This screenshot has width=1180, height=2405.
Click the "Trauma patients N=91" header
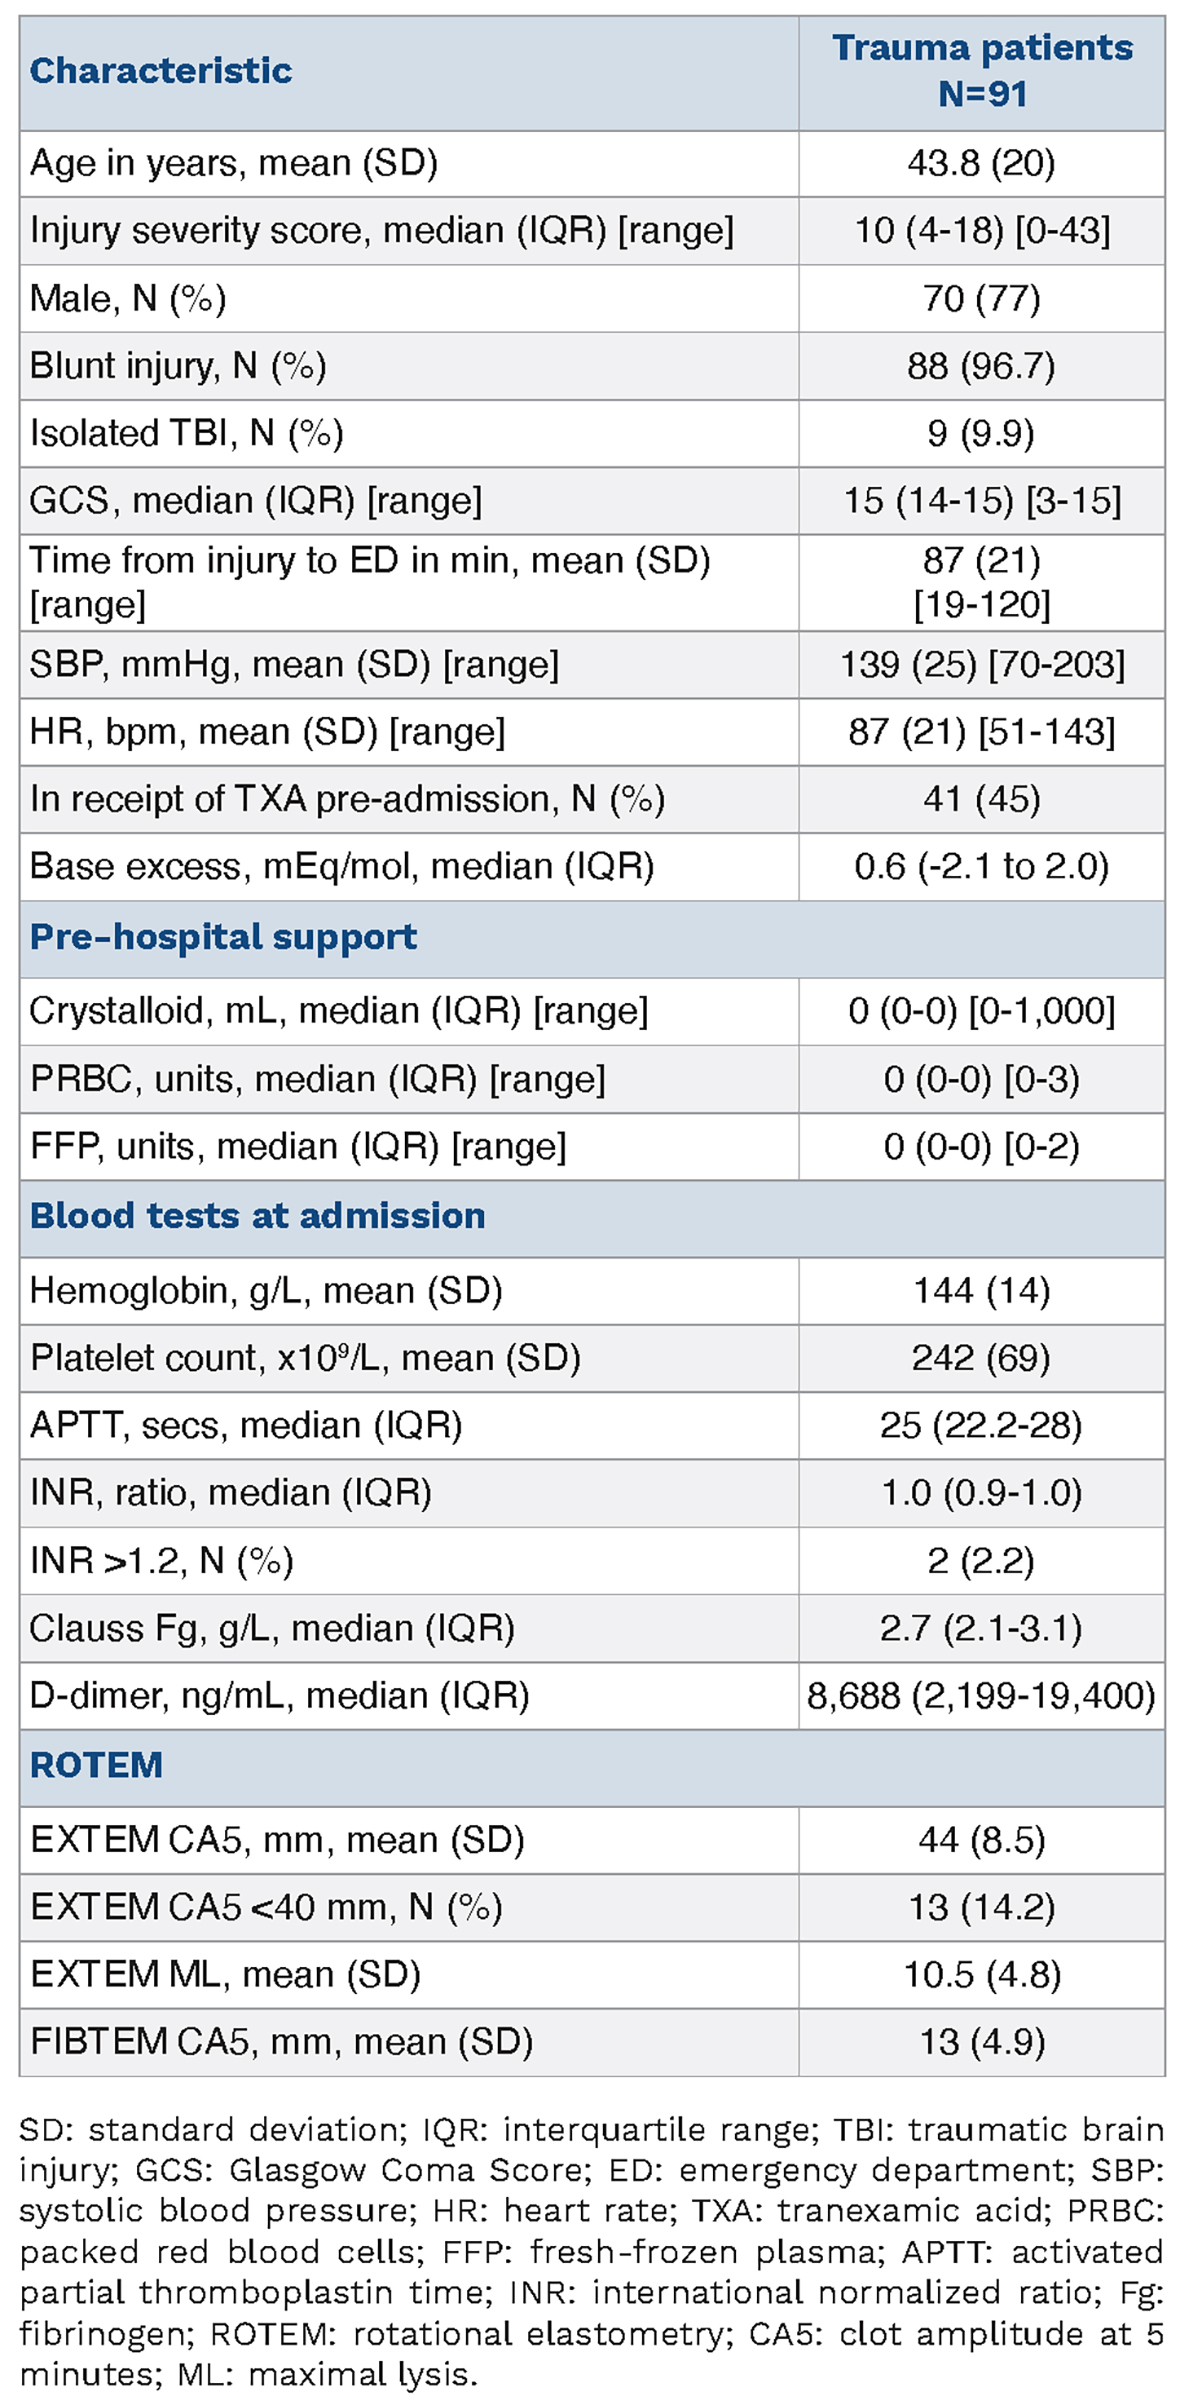[982, 70]
